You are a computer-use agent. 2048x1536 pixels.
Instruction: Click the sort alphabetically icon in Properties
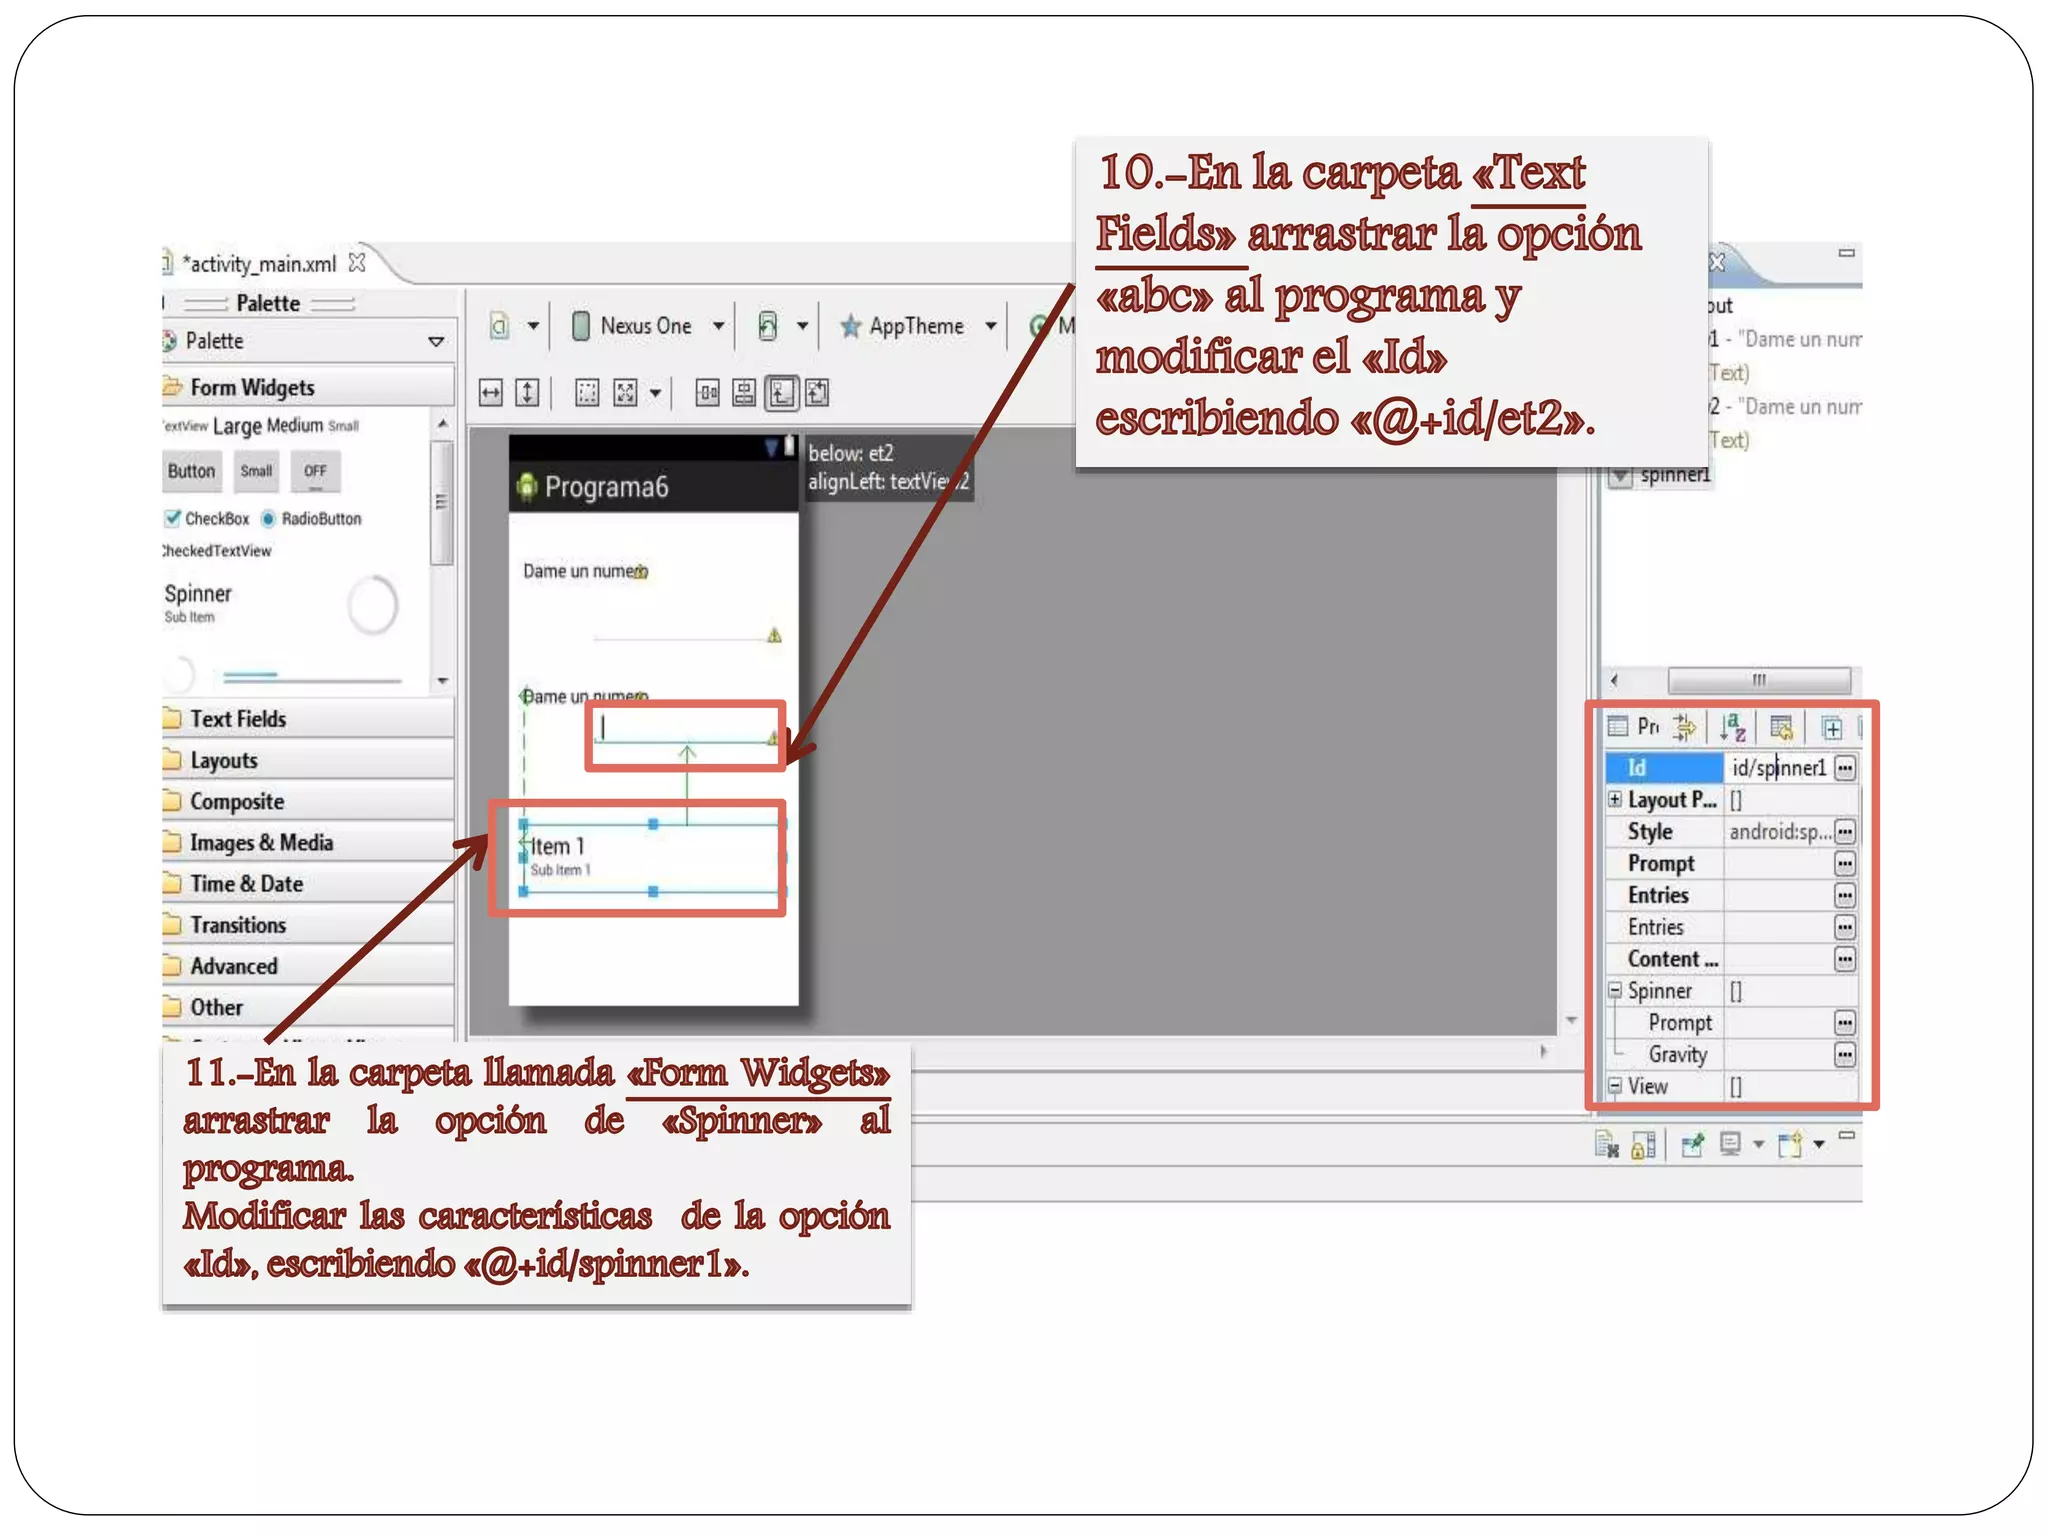point(1733,727)
